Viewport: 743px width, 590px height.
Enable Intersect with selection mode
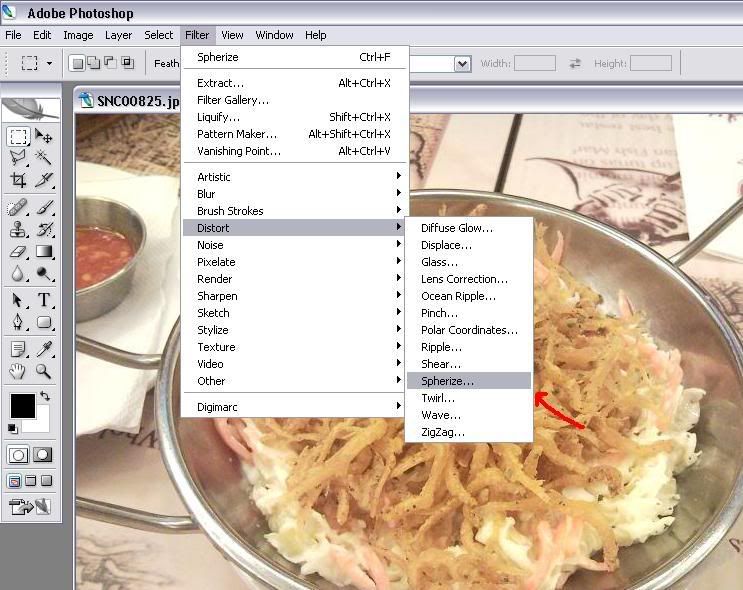click(127, 63)
